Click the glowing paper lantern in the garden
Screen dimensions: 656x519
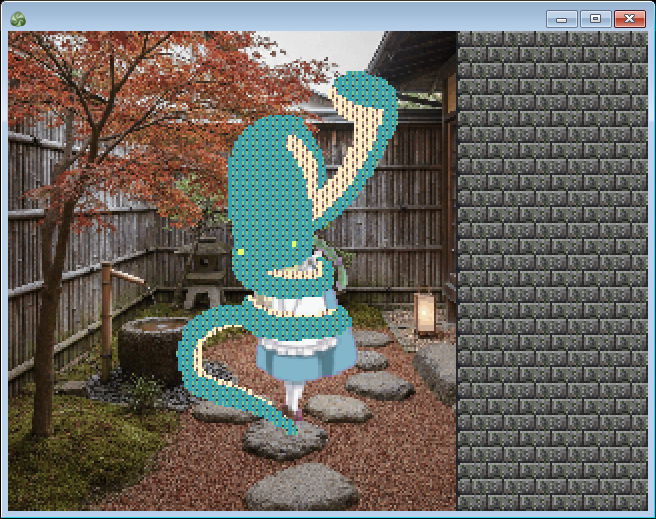click(x=425, y=314)
